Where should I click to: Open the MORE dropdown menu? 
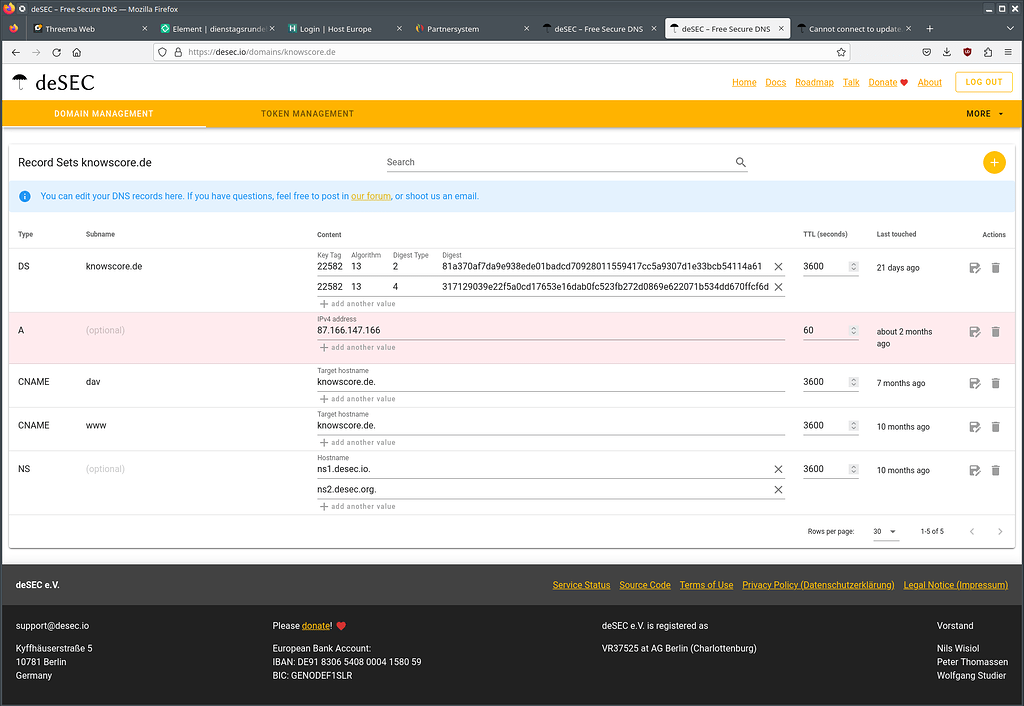coord(984,114)
